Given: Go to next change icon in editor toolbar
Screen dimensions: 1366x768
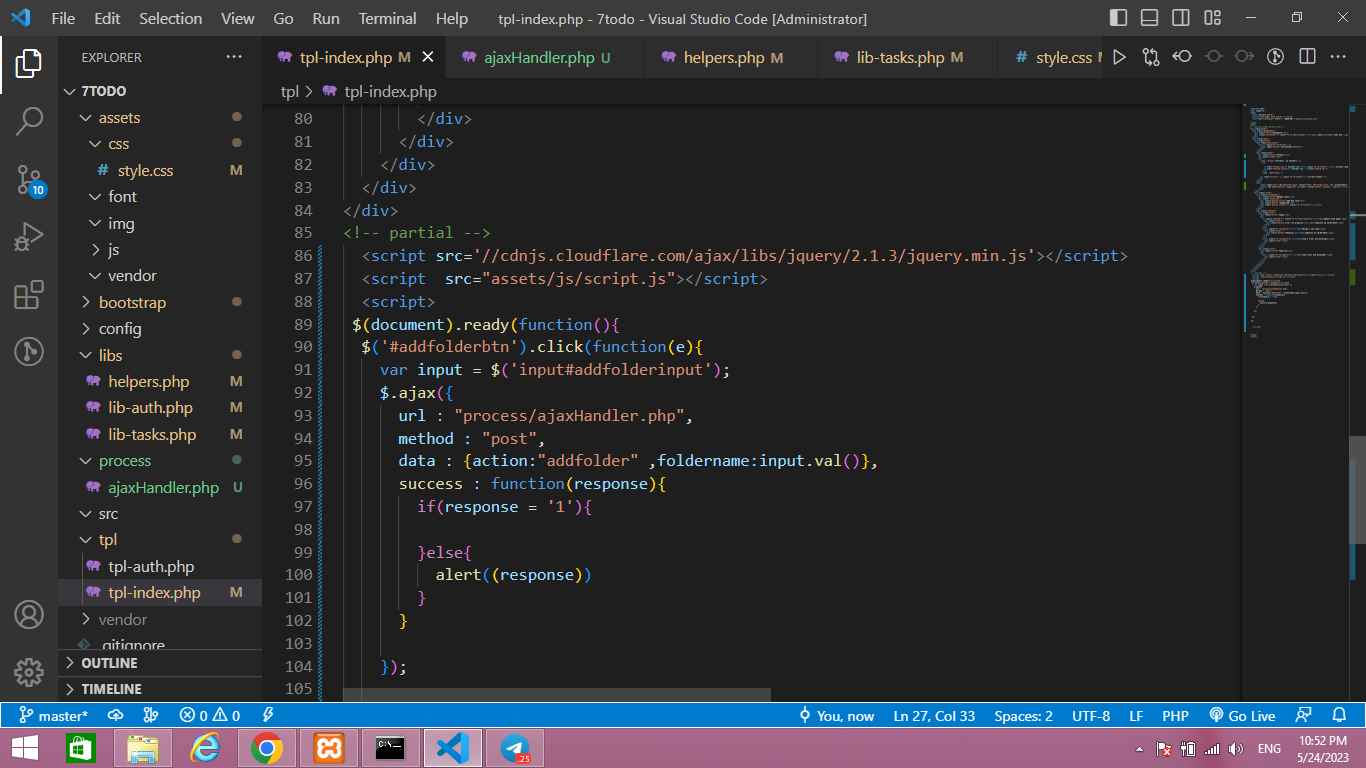Looking at the screenshot, I should click(1244, 58).
